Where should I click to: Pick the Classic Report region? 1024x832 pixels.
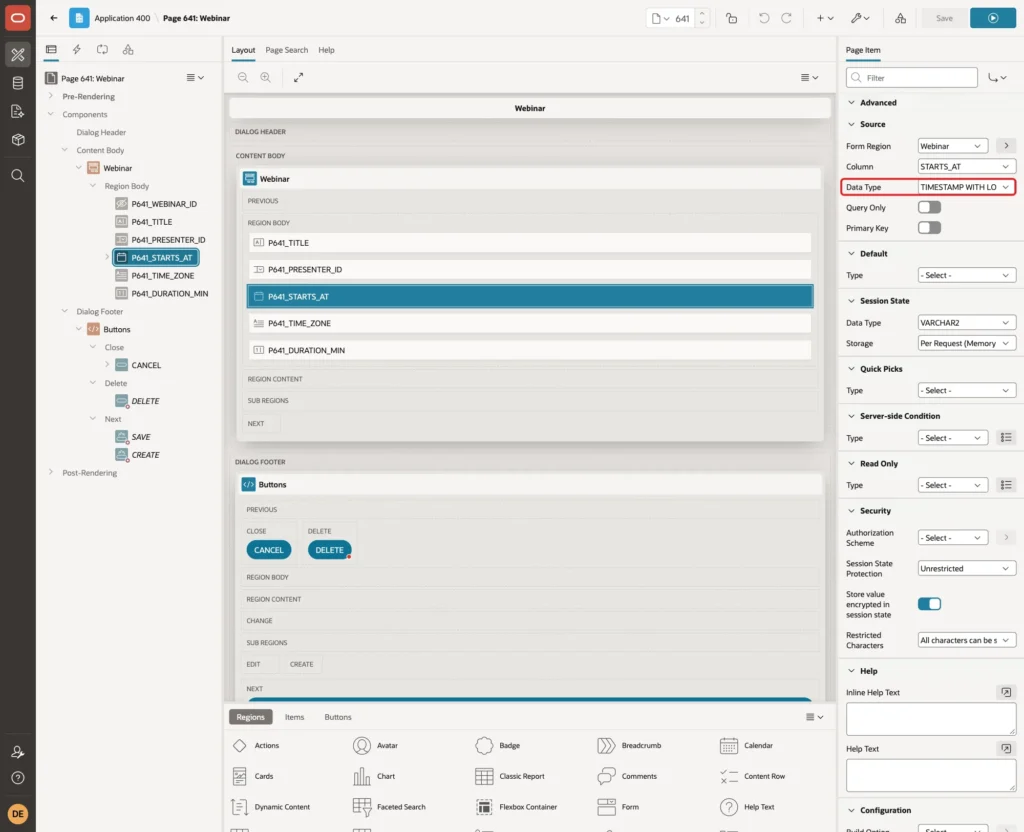[x=510, y=776]
